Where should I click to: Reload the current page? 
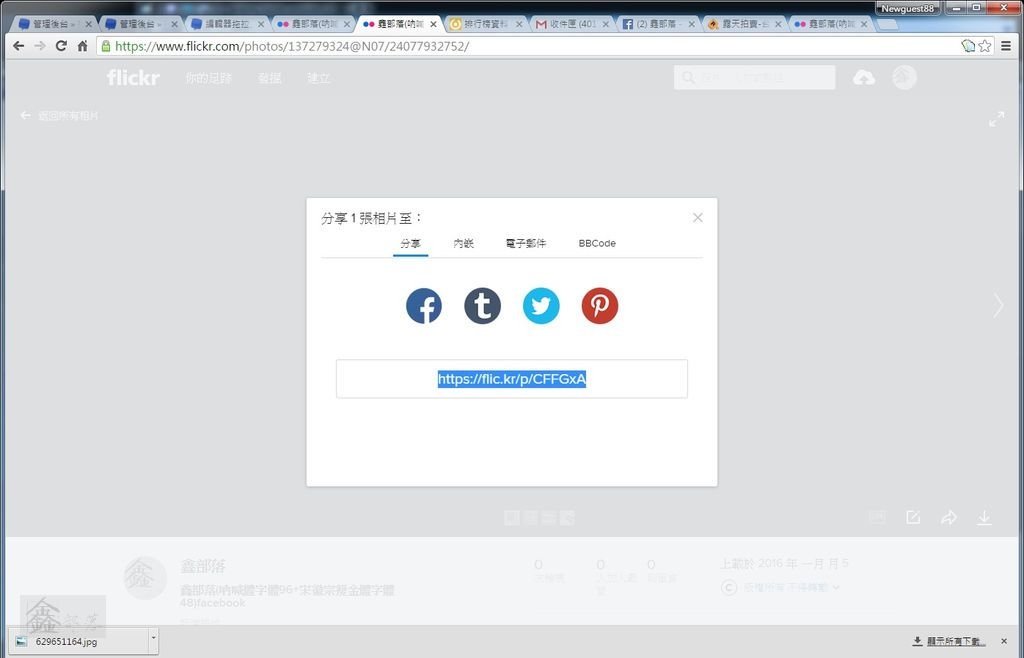[x=61, y=46]
